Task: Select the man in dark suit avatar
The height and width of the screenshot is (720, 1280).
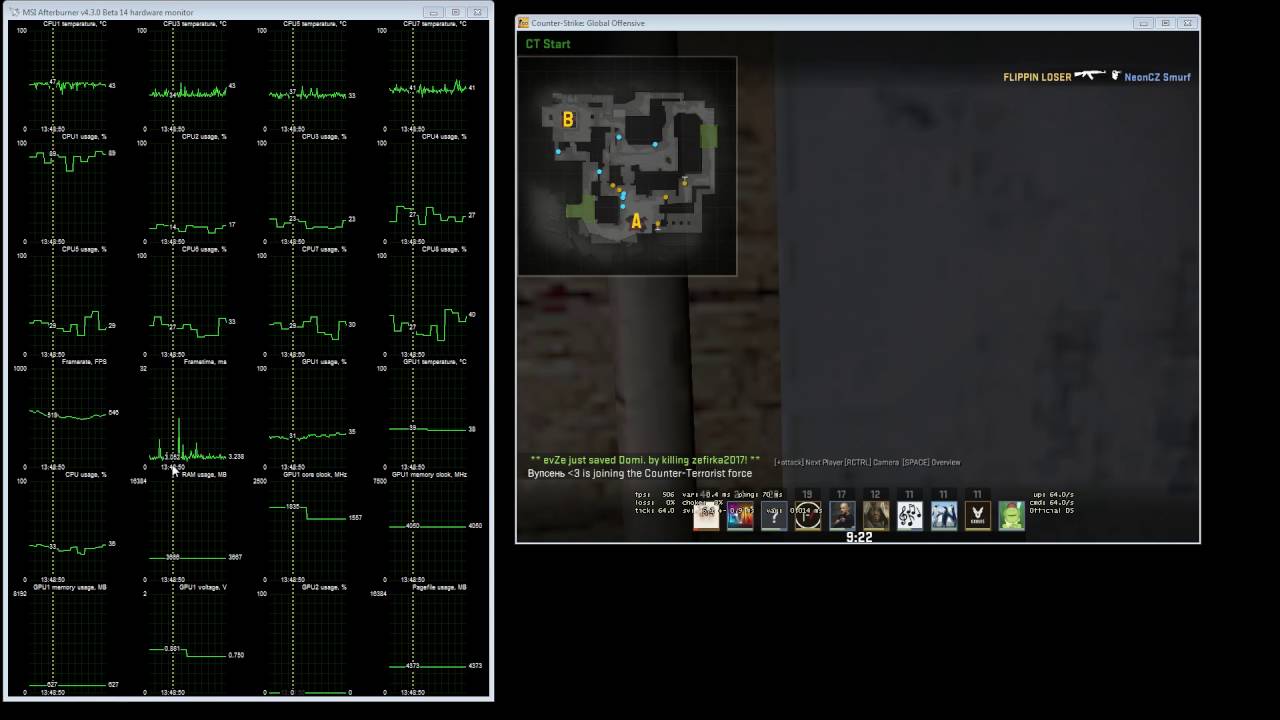Action: (842, 515)
